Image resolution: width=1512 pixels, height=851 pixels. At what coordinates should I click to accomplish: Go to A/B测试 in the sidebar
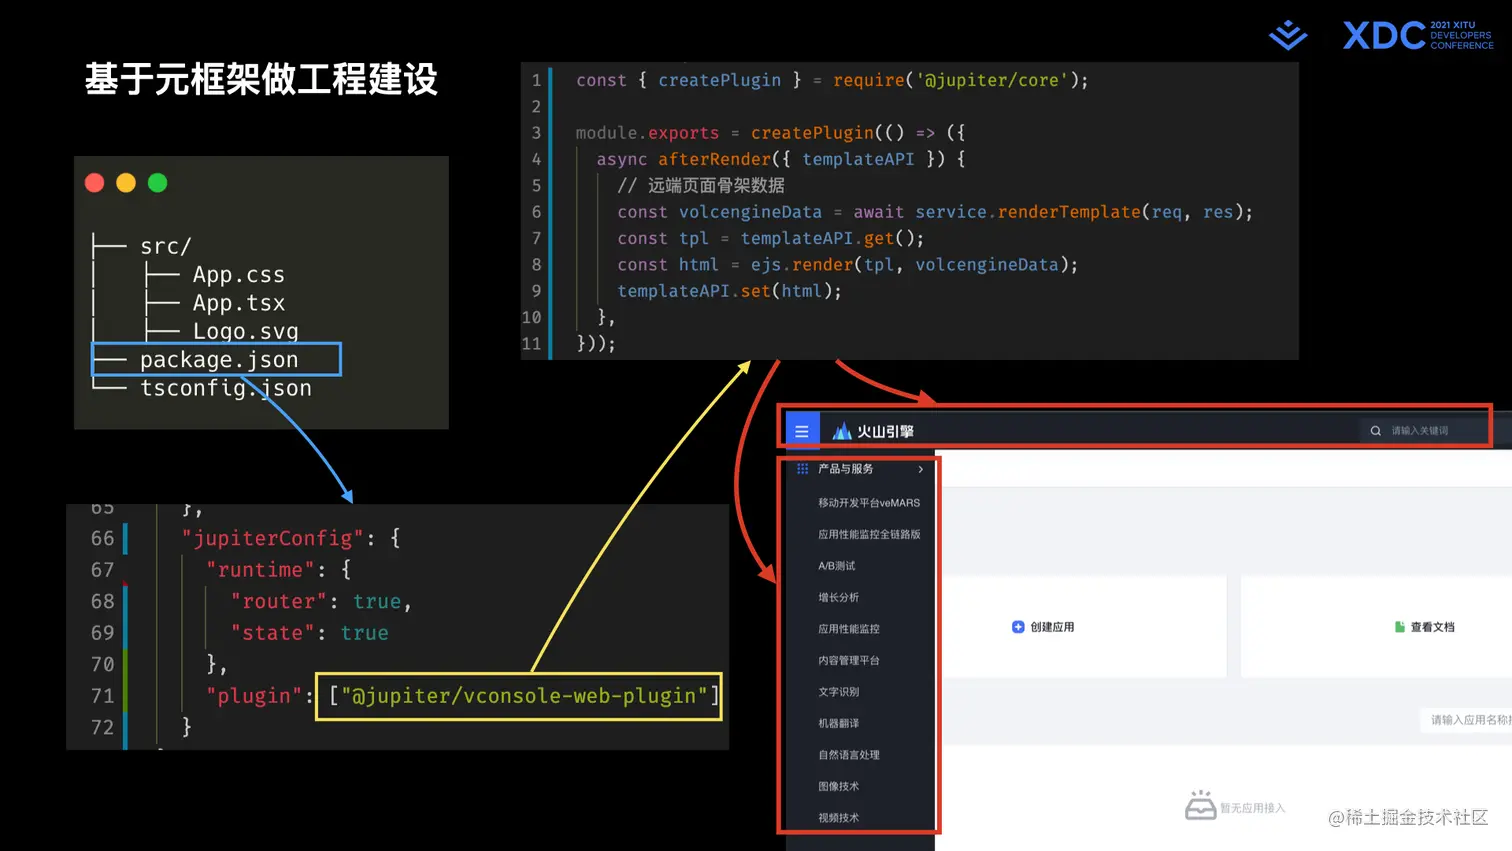(837, 566)
